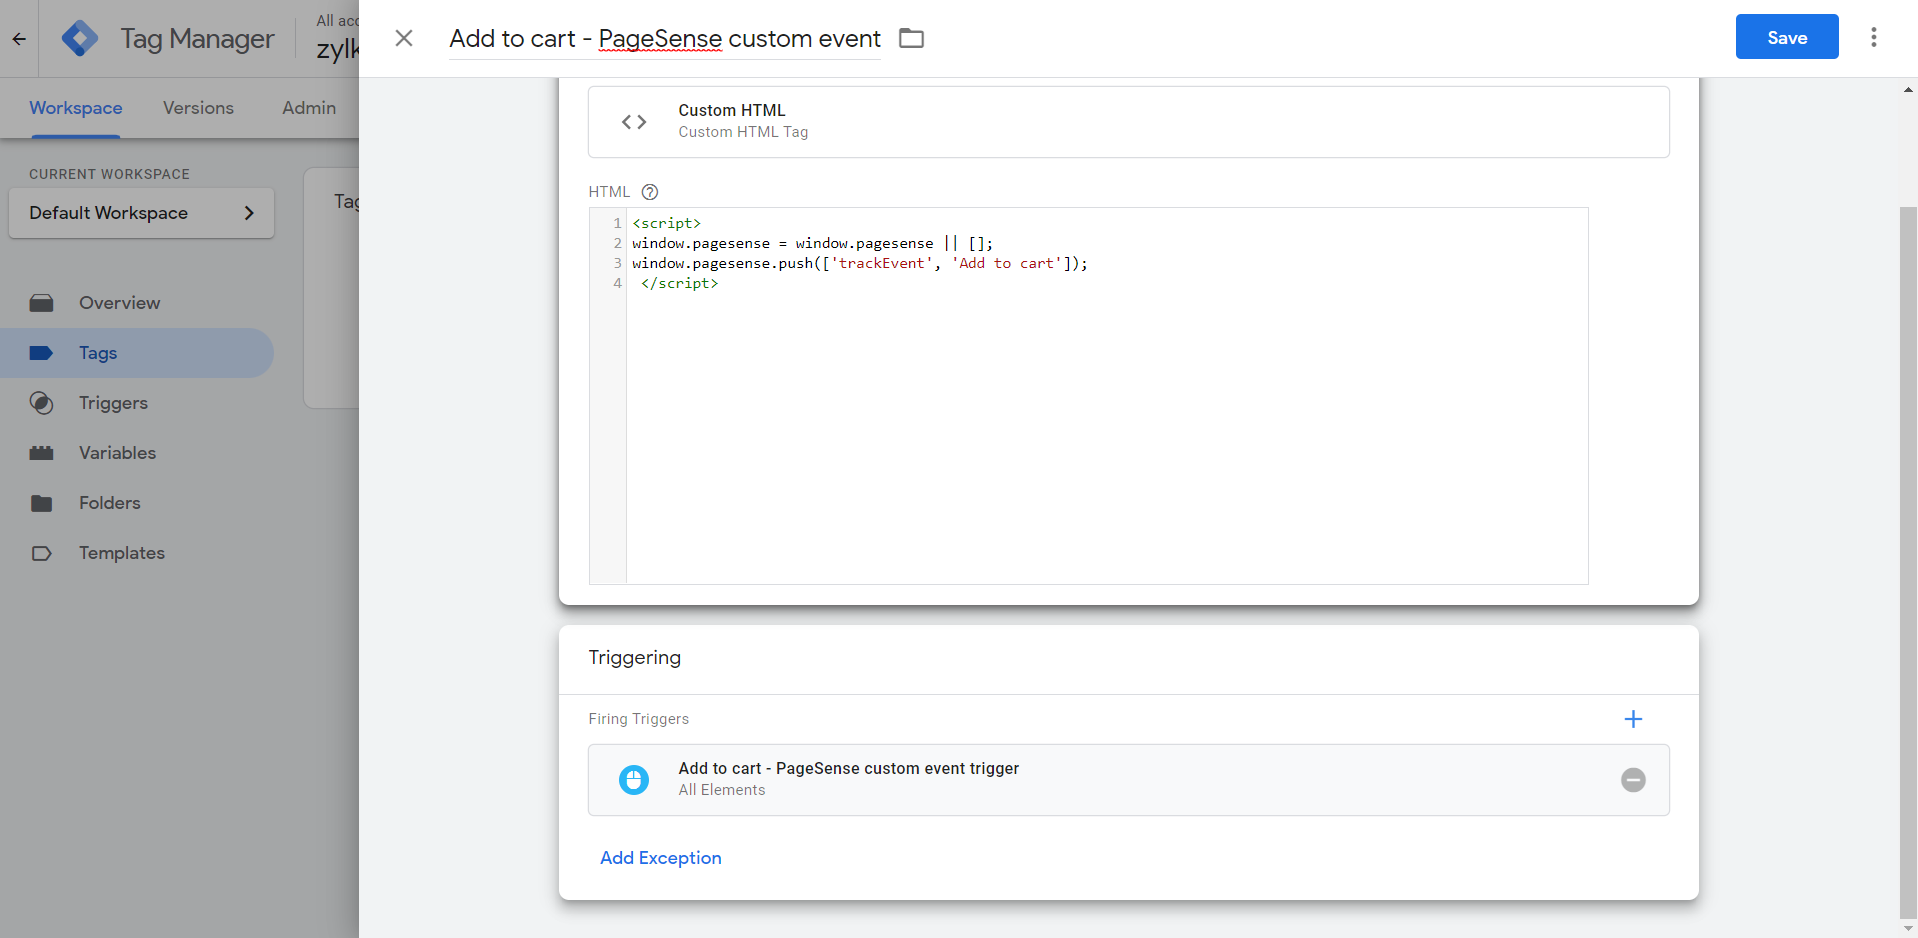Go back using the left arrow
The width and height of the screenshot is (1918, 938).
(19, 39)
